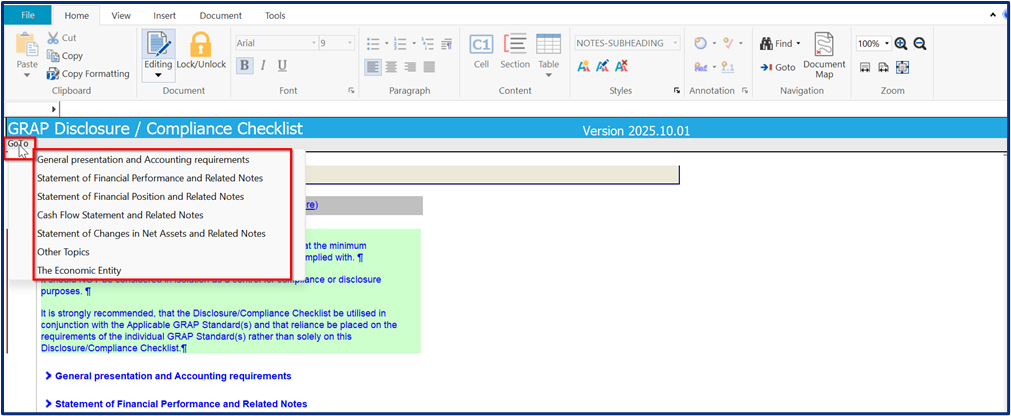Viewport: 1011px width, 416px height.
Task: Align paragraph text to center
Action: click(x=392, y=67)
